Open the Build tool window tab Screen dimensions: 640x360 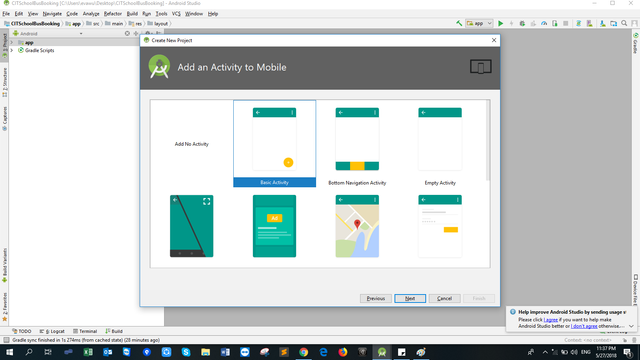point(114,331)
